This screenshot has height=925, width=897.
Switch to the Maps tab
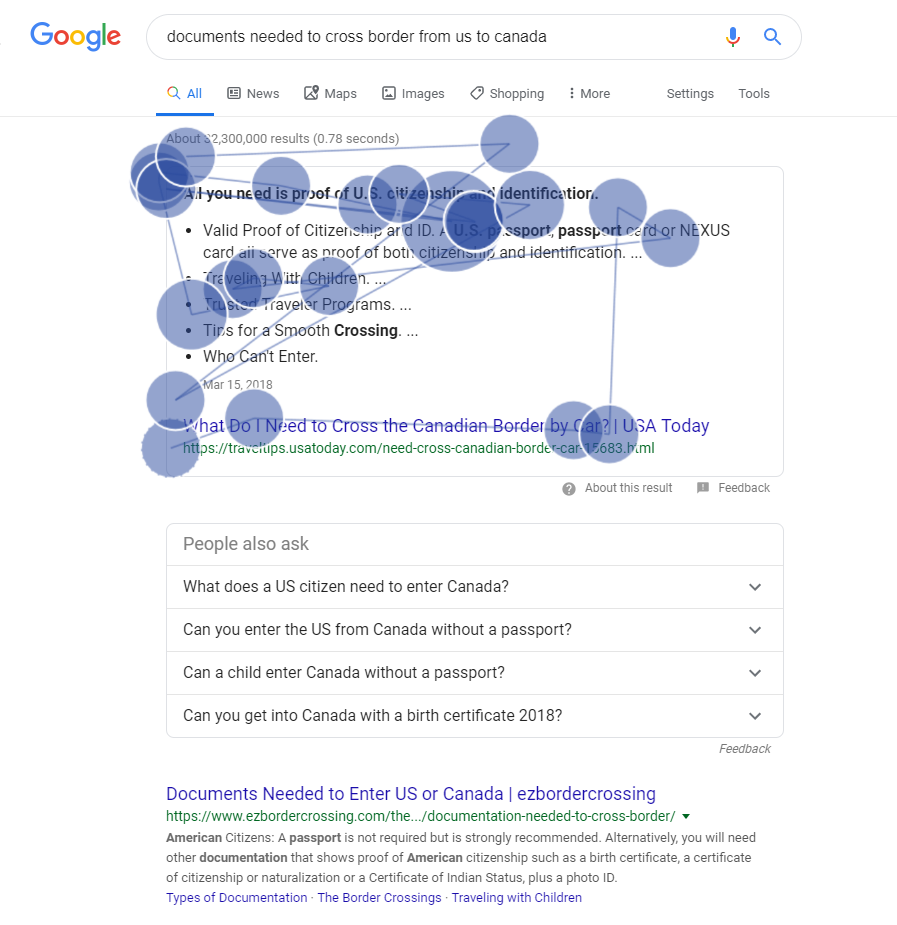coord(330,93)
